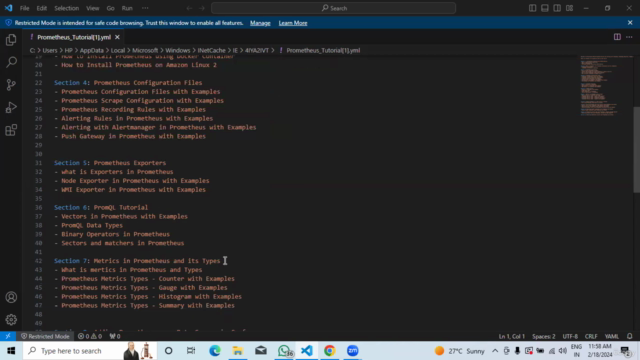This screenshot has width=640, height=360.
Task: Open editor More Actions ellipsis
Action: coord(629,37)
